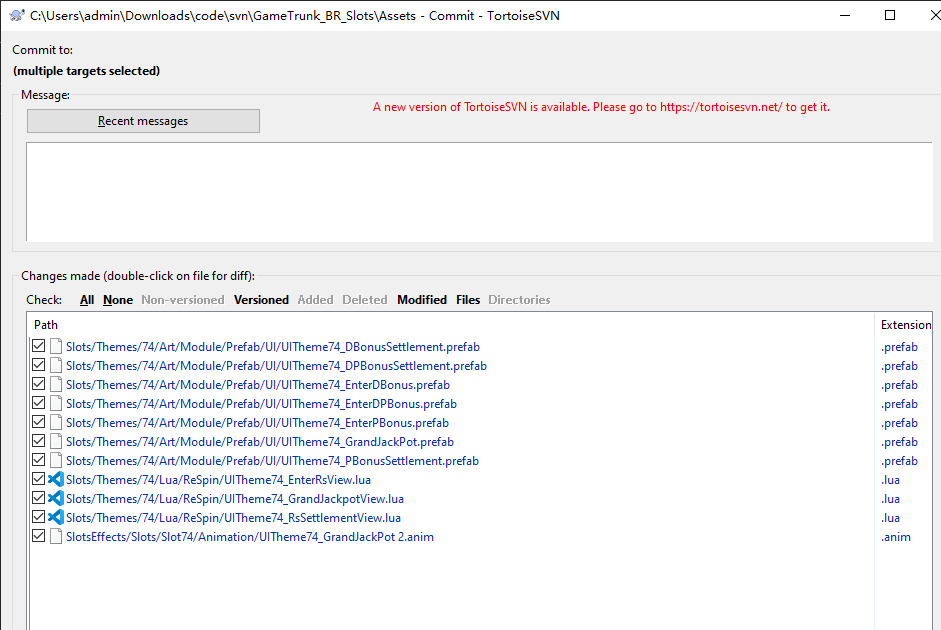
Task: Sort file list by Extension column header
Action: click(905, 325)
